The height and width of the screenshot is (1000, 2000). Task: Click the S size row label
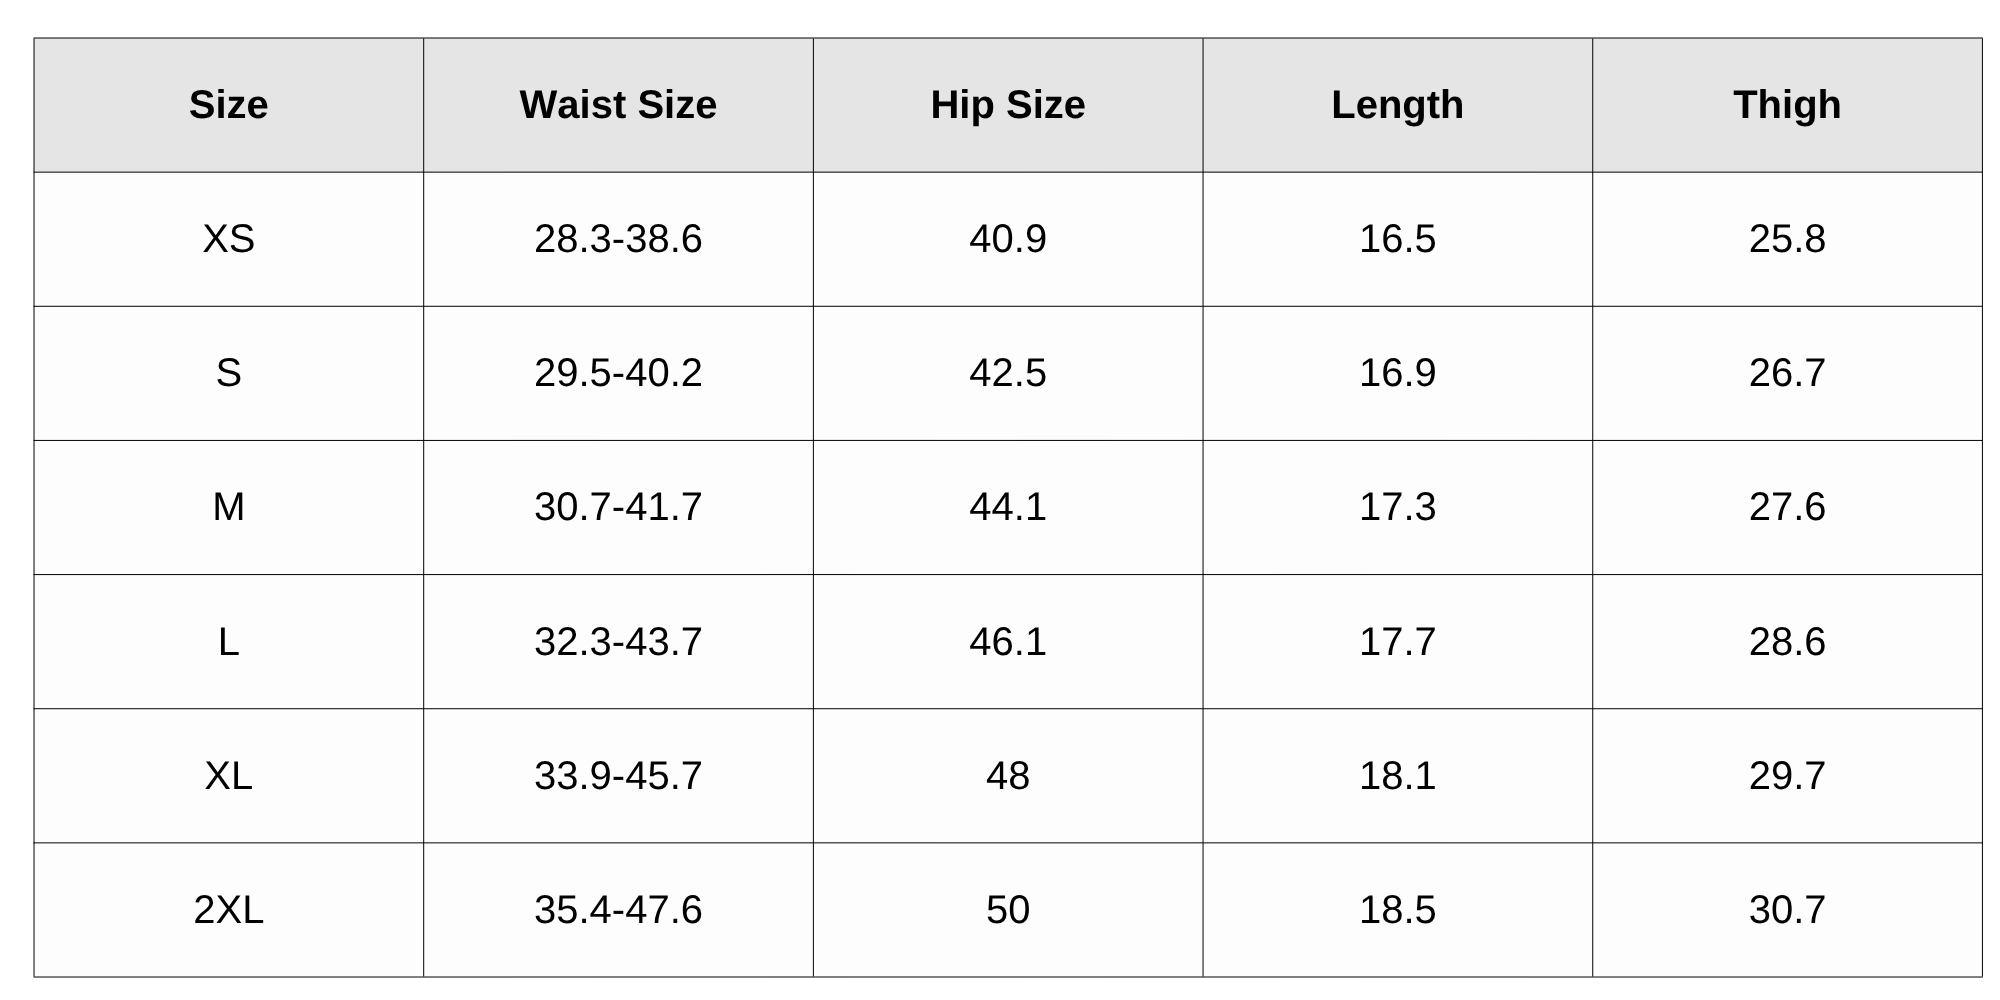228,373
